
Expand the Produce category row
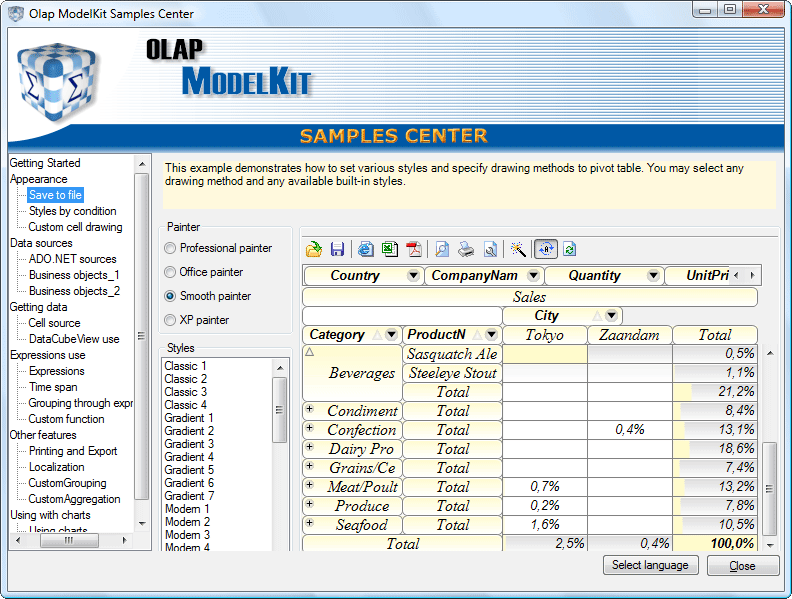pyautogui.click(x=310, y=503)
